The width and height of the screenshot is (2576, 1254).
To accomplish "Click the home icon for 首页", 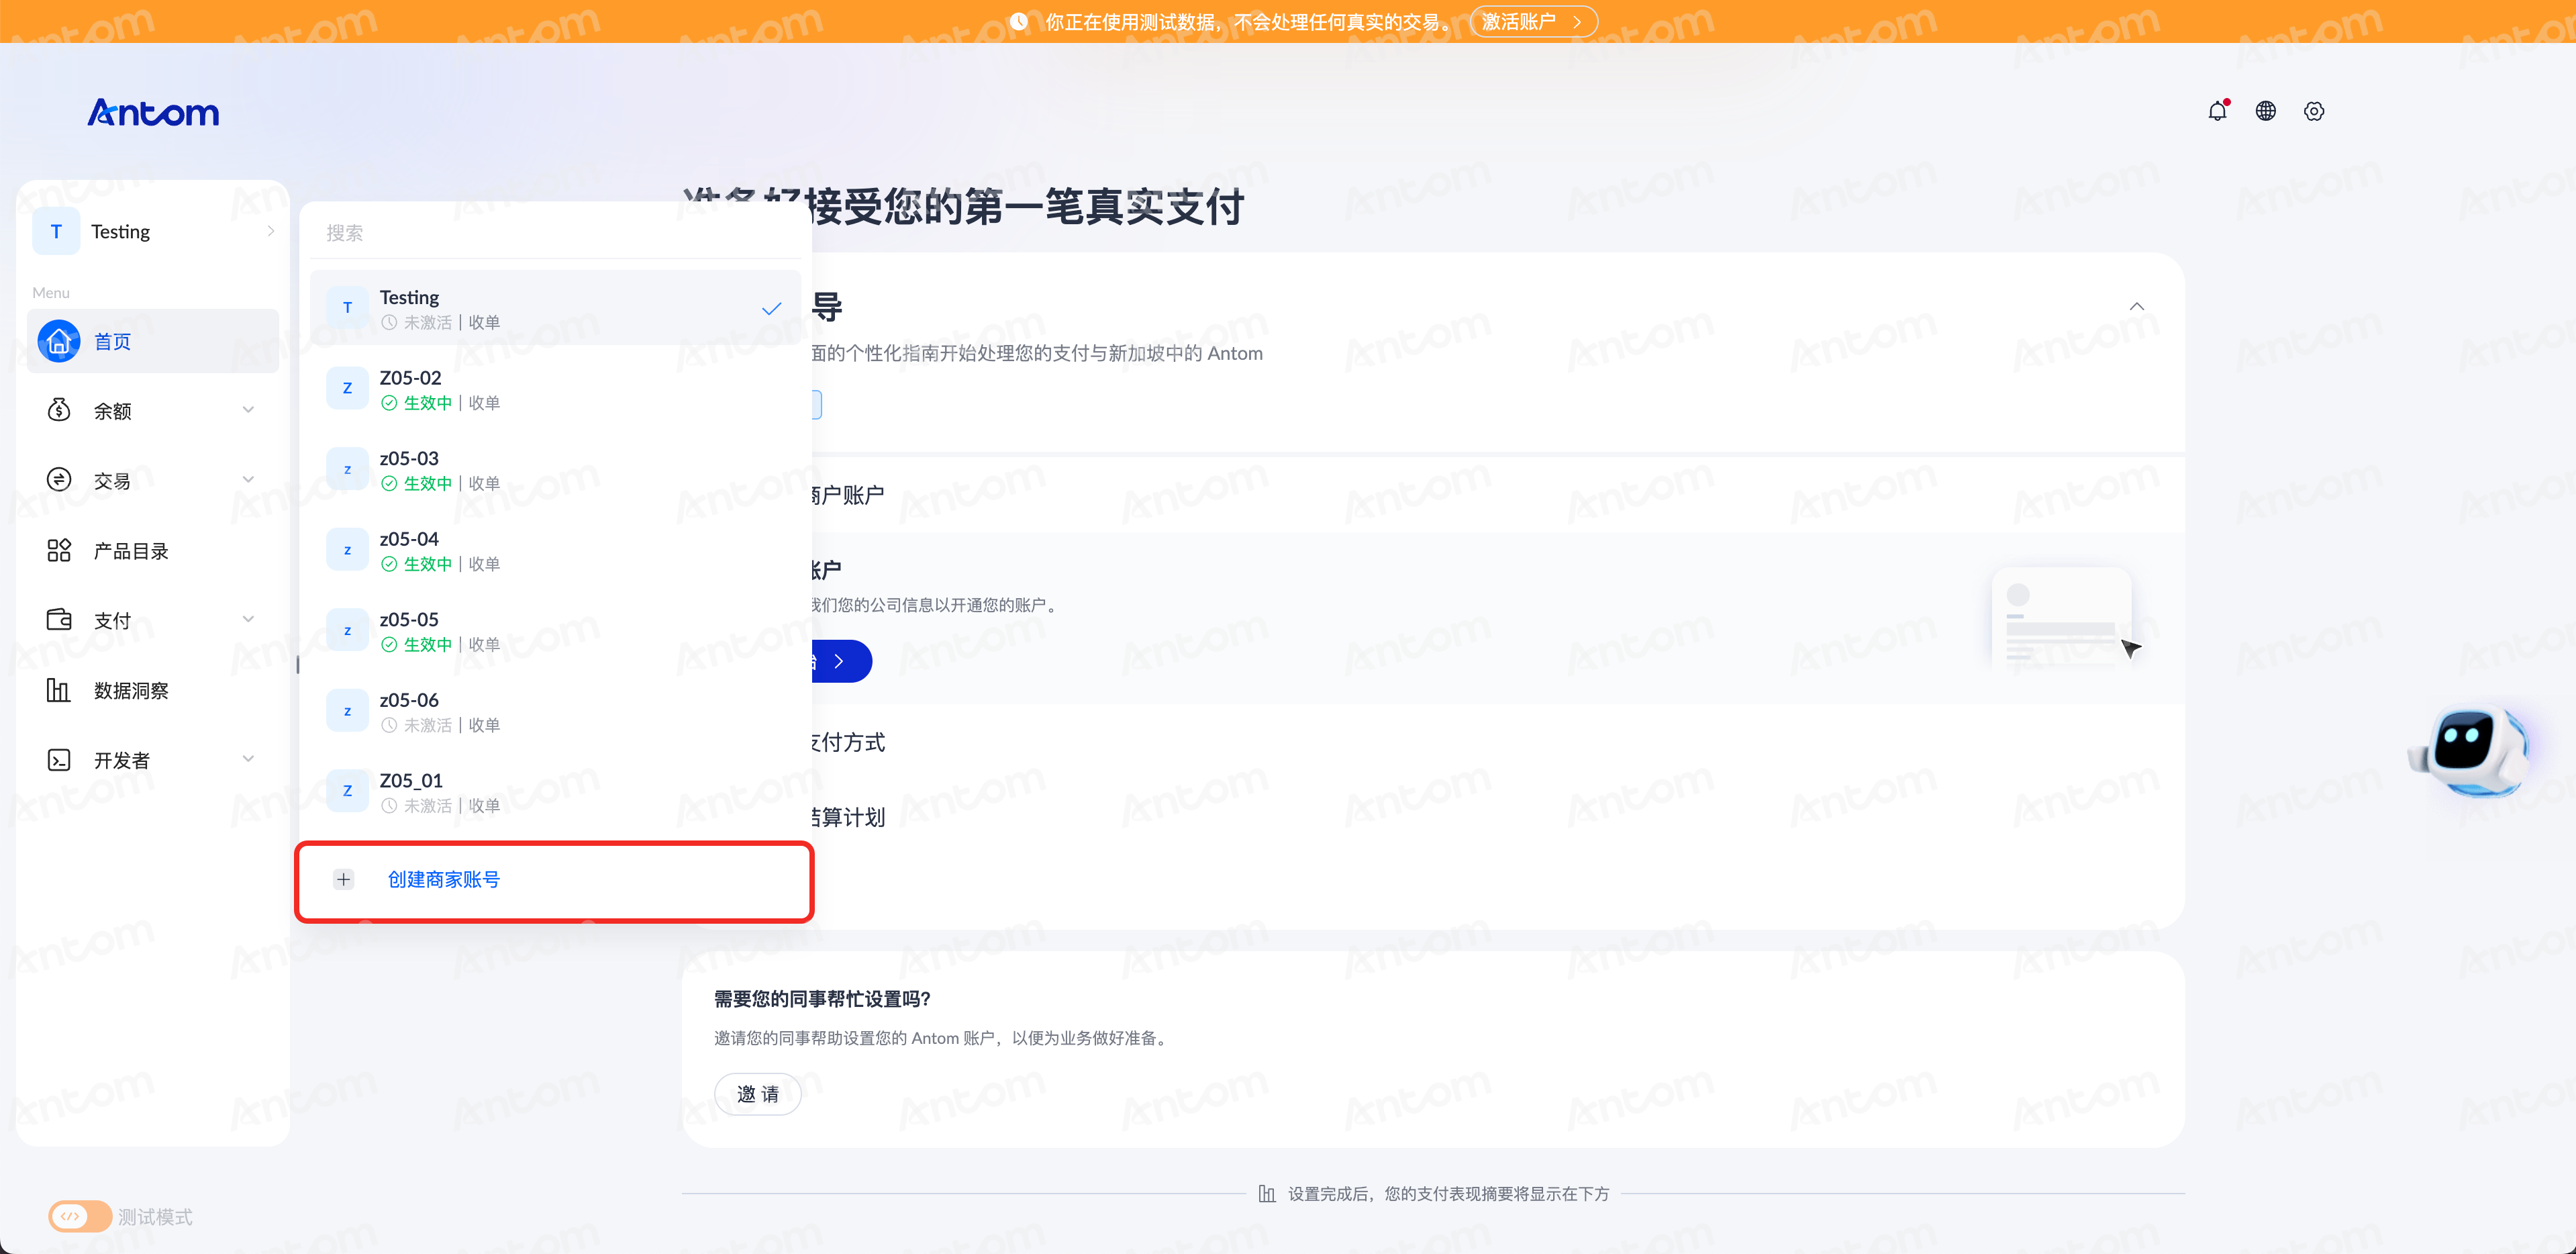I will pyautogui.click(x=59, y=341).
